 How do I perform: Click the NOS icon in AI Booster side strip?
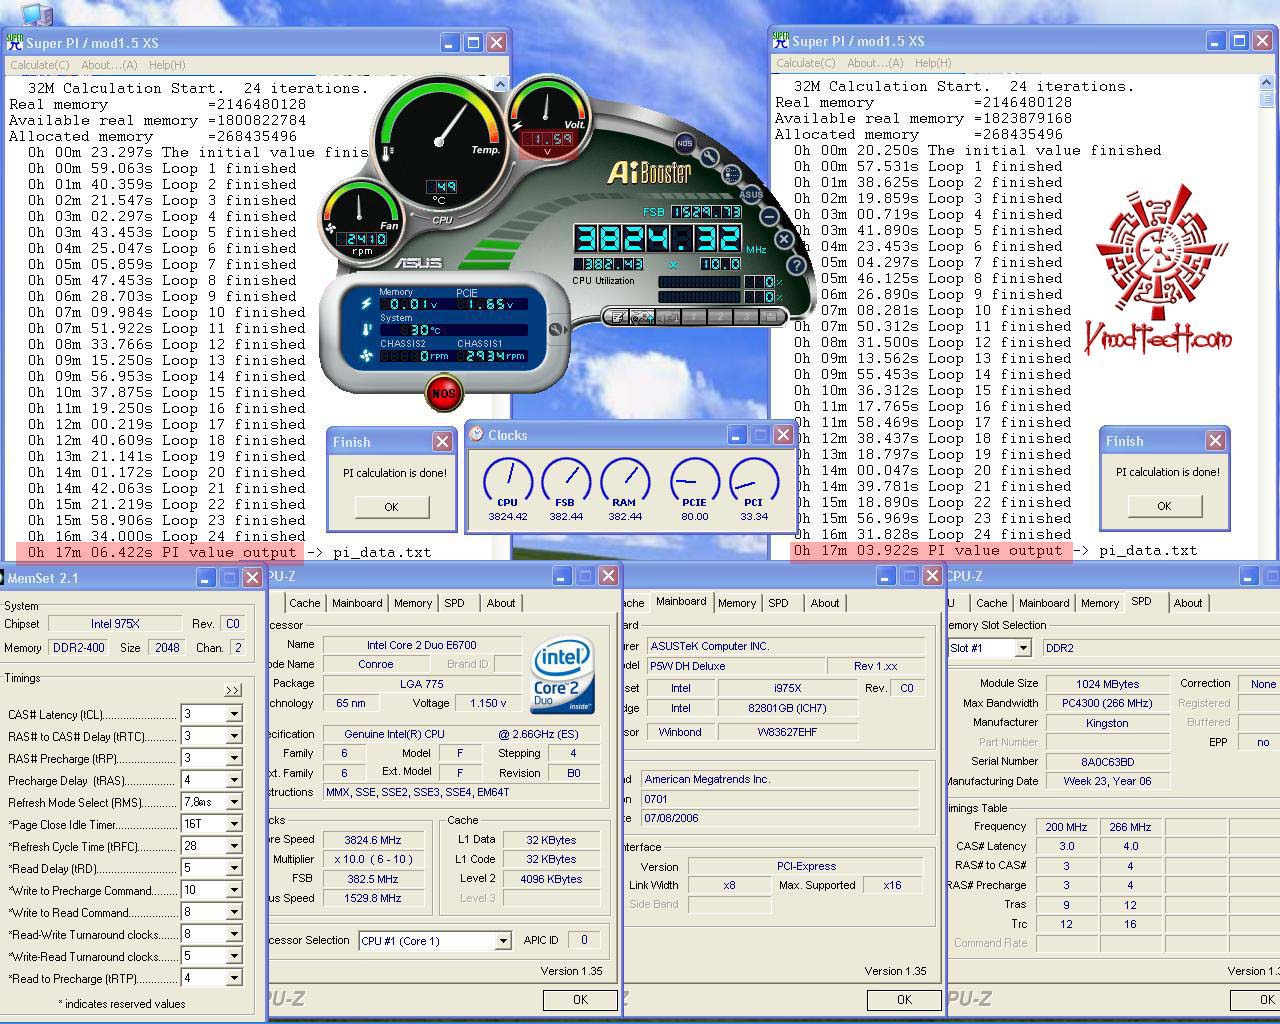685,143
